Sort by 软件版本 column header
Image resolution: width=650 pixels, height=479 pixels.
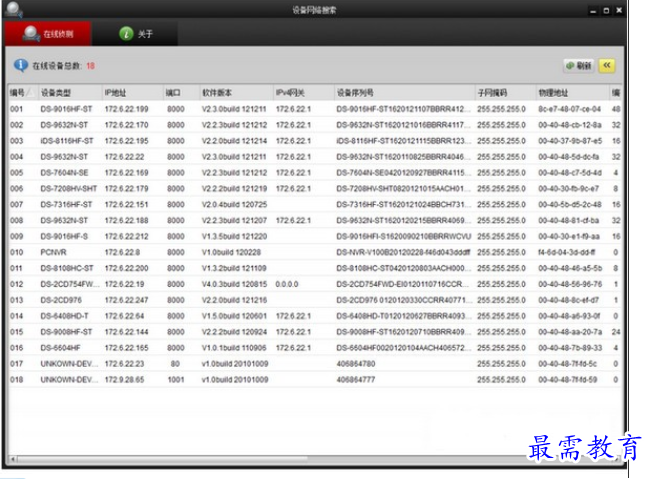click(236, 92)
